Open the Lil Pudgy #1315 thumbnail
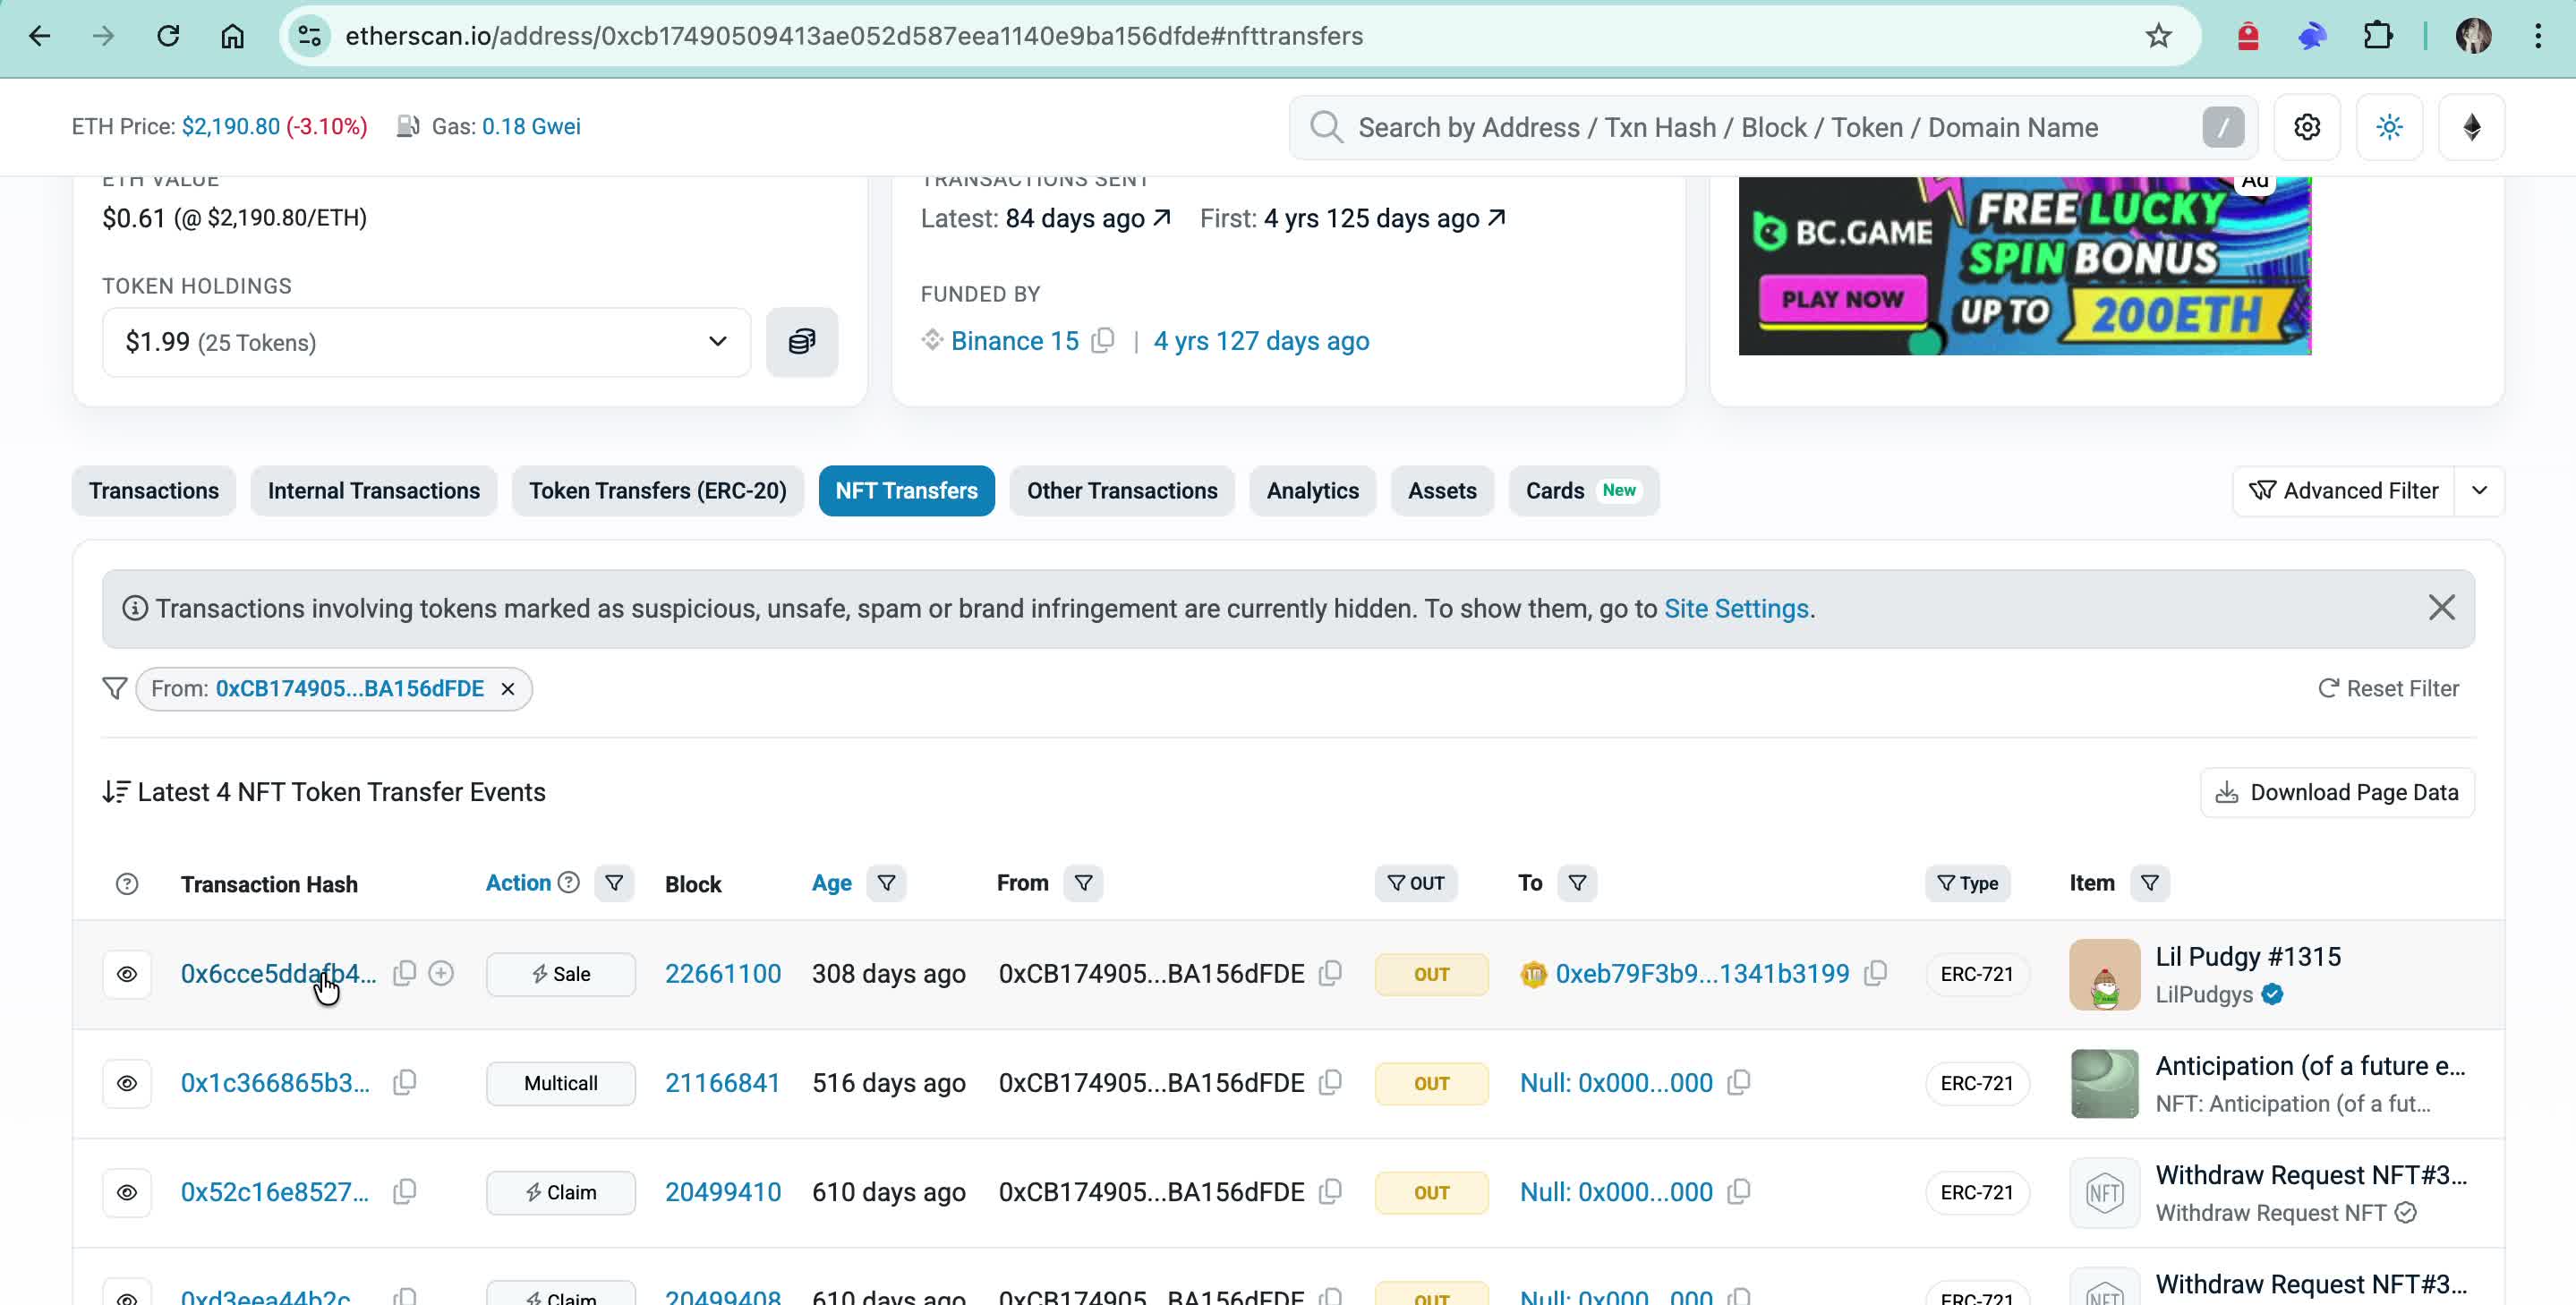The height and width of the screenshot is (1305, 2576). [2104, 974]
